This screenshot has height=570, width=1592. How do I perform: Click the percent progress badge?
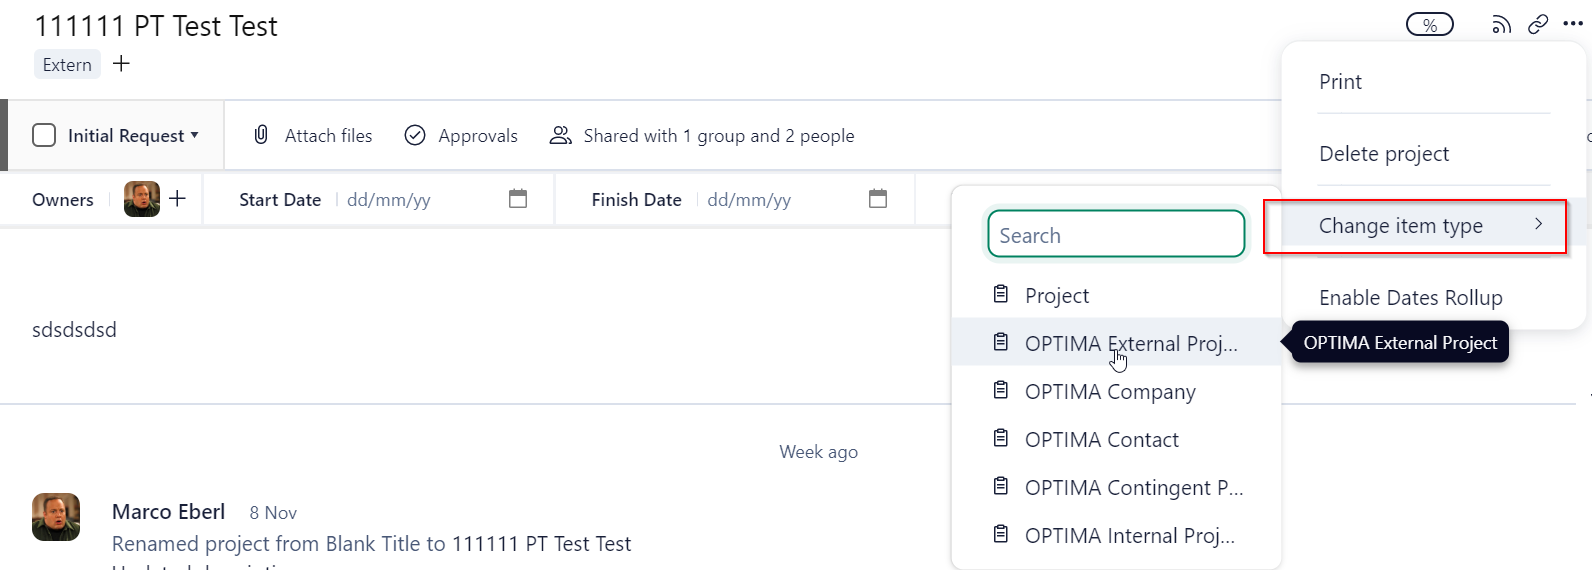pyautogui.click(x=1430, y=25)
